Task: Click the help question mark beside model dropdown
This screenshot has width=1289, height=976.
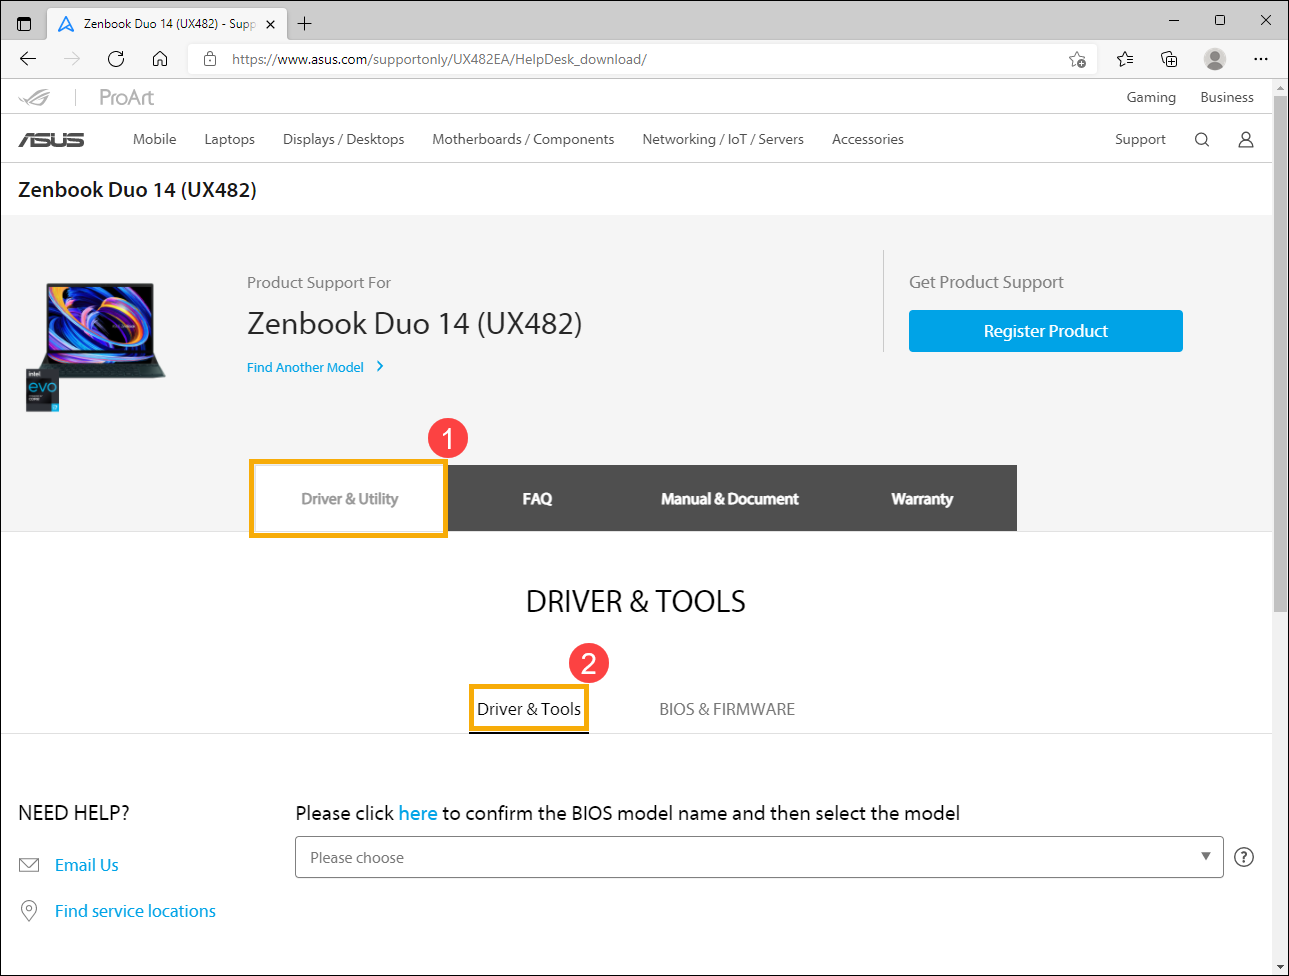Action: click(1244, 857)
